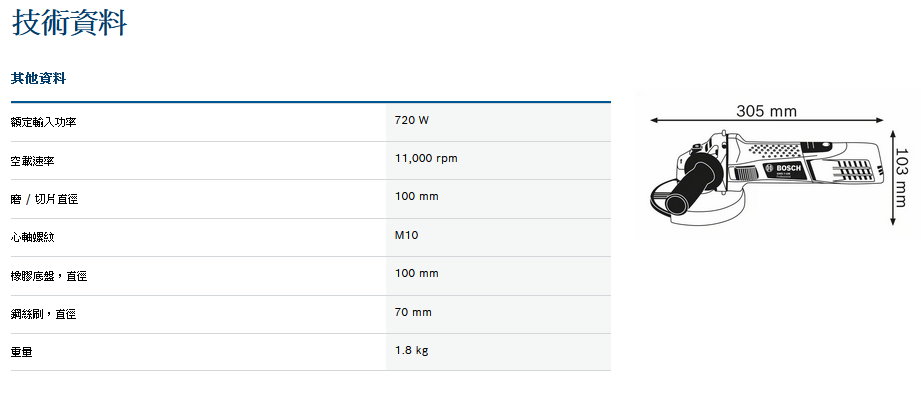Select the 720 W power value
Screen dimensions: 921x402
tap(412, 121)
